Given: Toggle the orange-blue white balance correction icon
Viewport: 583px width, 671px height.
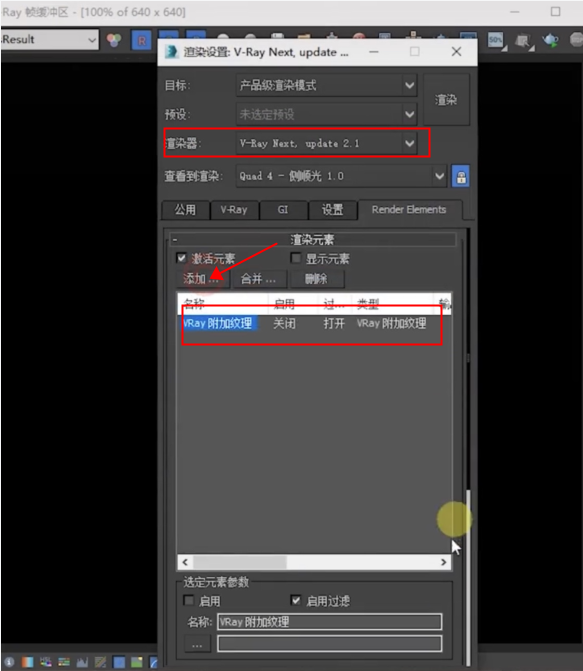Looking at the screenshot, I should [27, 662].
